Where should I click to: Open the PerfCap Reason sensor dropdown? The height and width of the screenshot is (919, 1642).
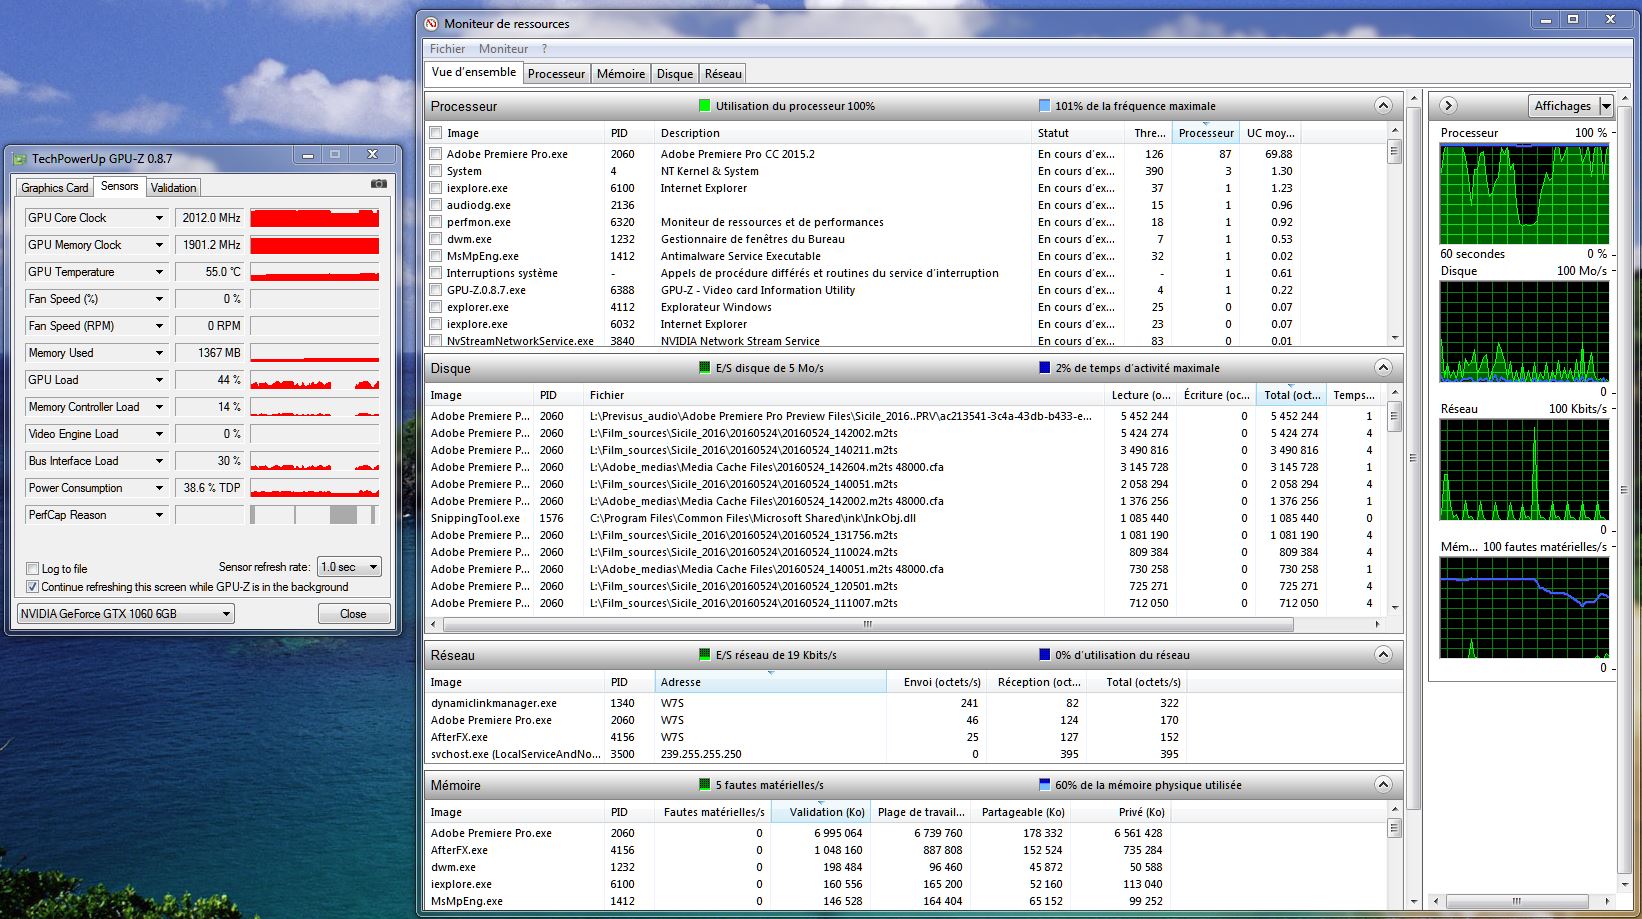pyautogui.click(x=158, y=515)
